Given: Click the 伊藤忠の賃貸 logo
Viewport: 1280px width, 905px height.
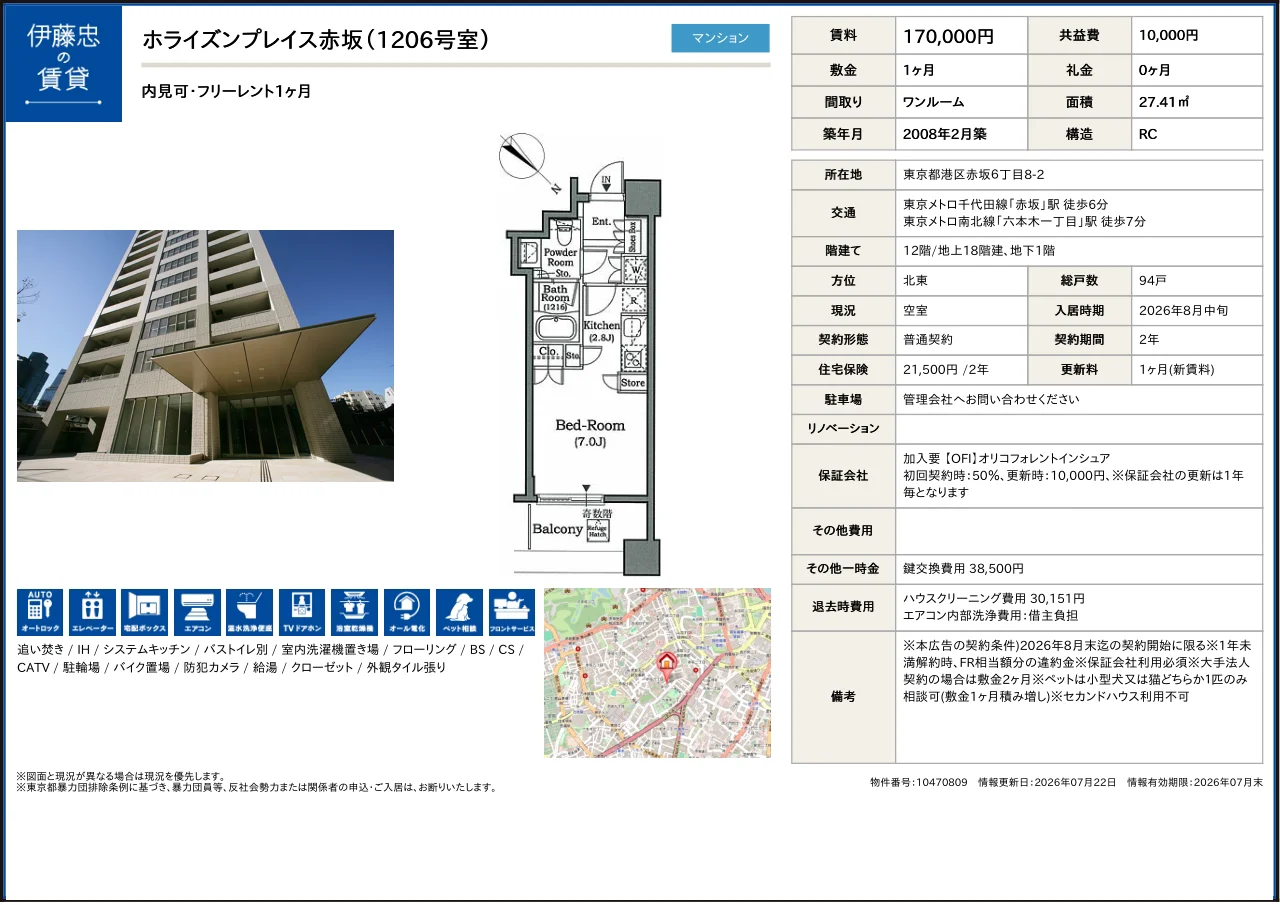Looking at the screenshot, I should (64, 64).
